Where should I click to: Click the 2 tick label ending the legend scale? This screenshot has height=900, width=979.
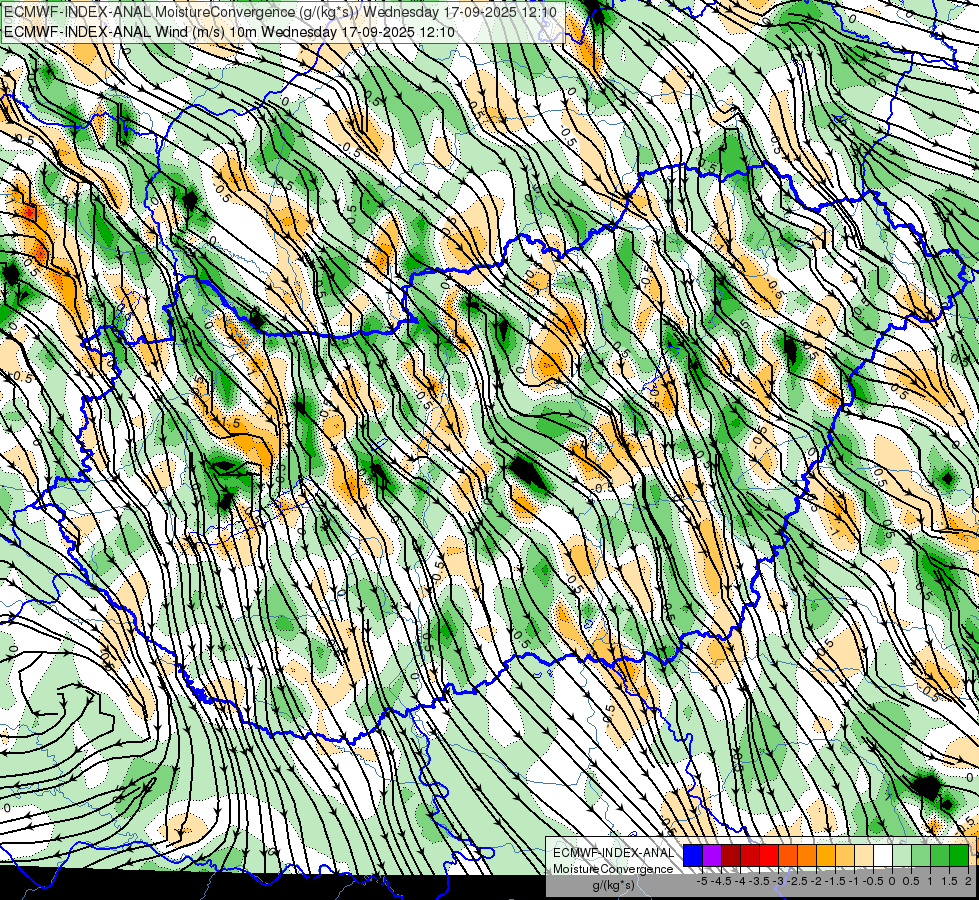coord(968,881)
